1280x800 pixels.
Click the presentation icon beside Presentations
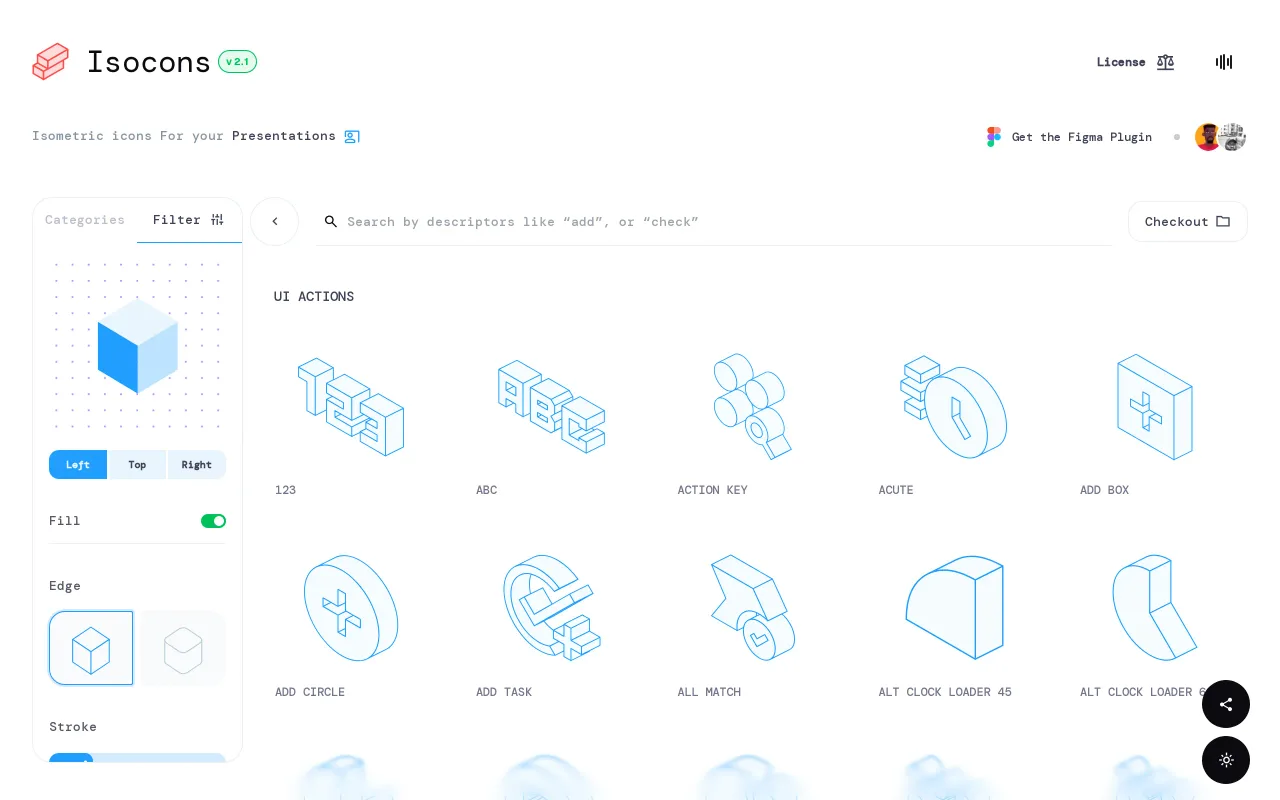[352, 136]
